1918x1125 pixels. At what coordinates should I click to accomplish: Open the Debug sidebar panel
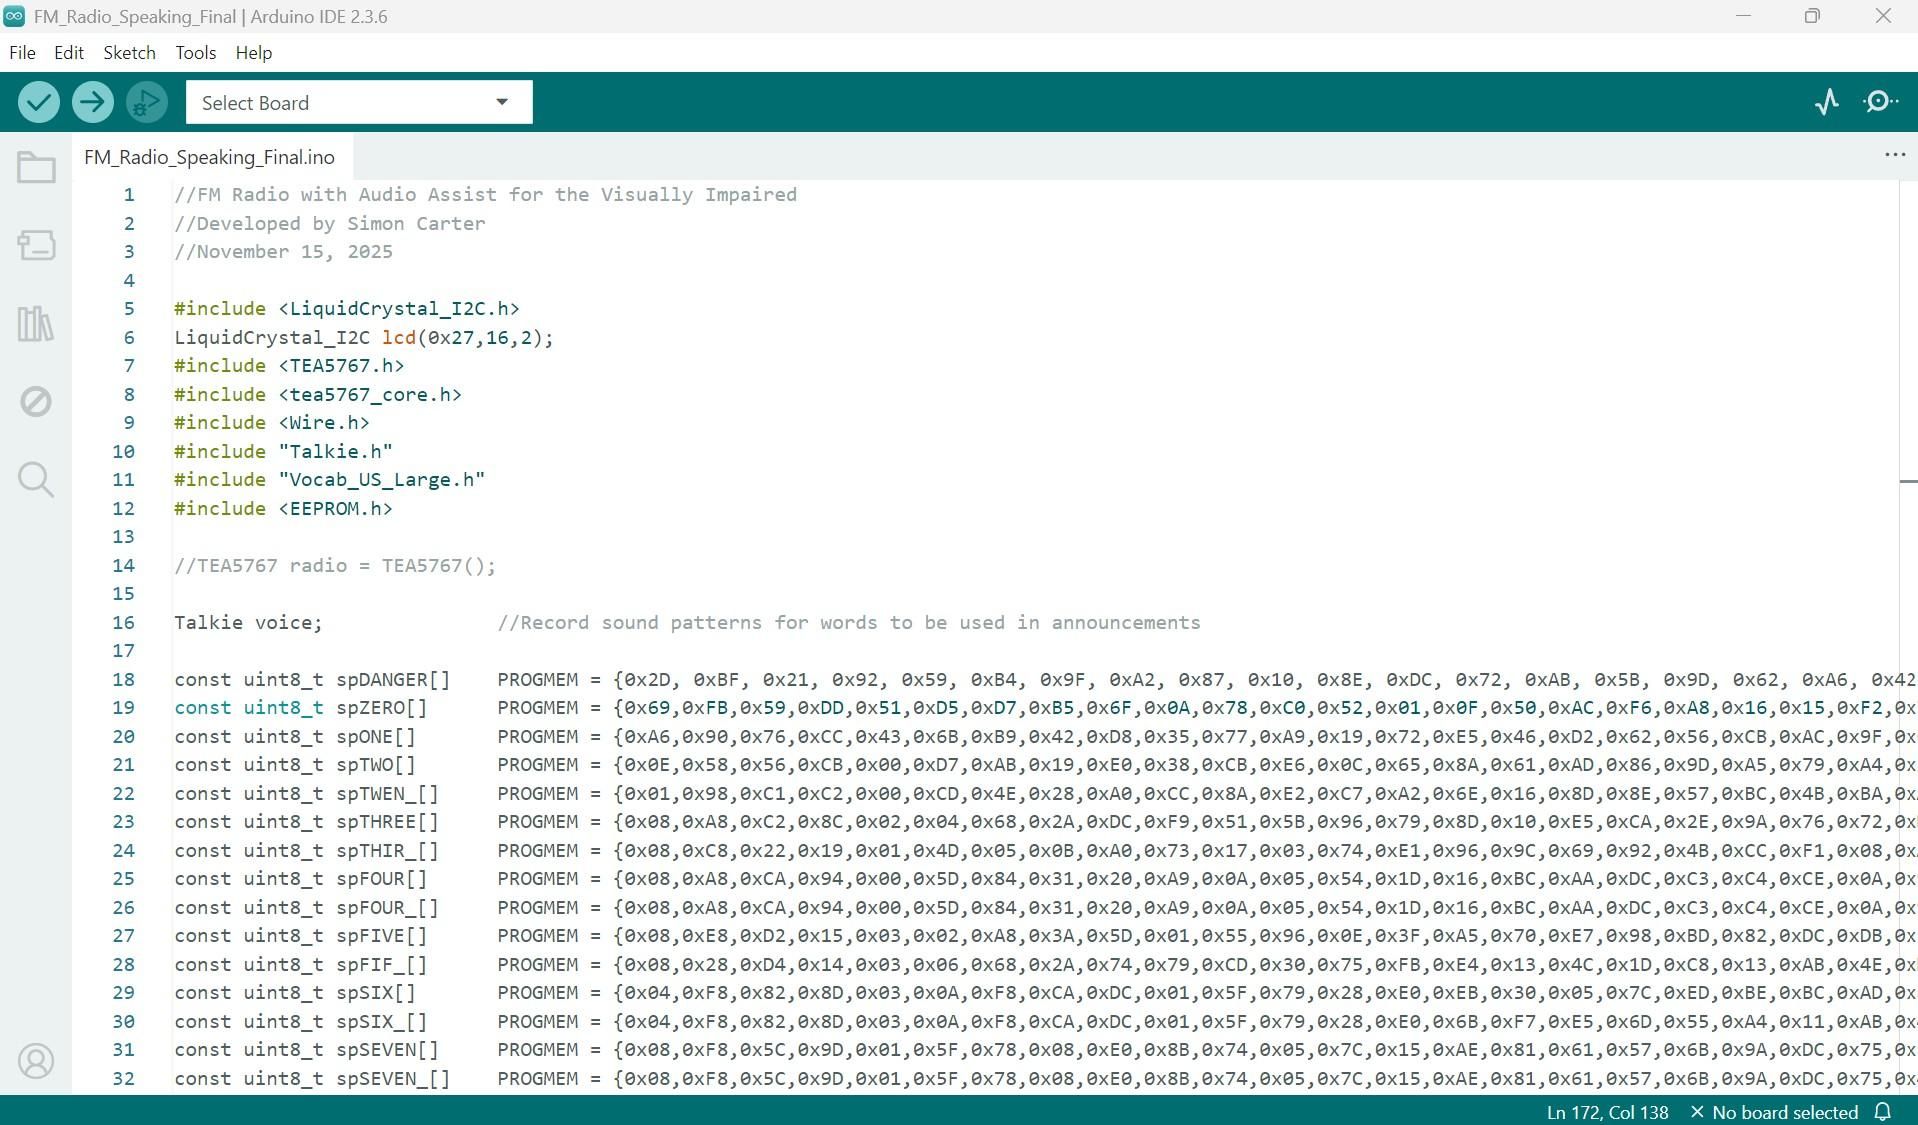[36, 402]
